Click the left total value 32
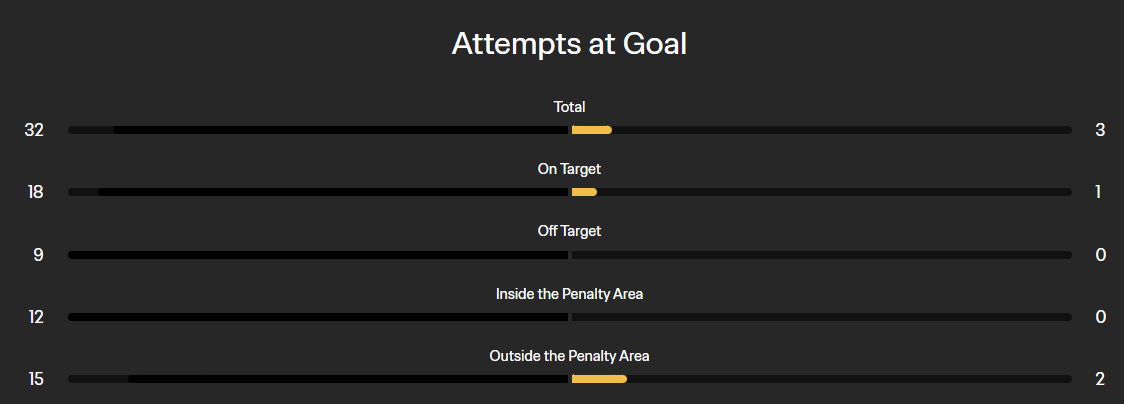 [34, 130]
